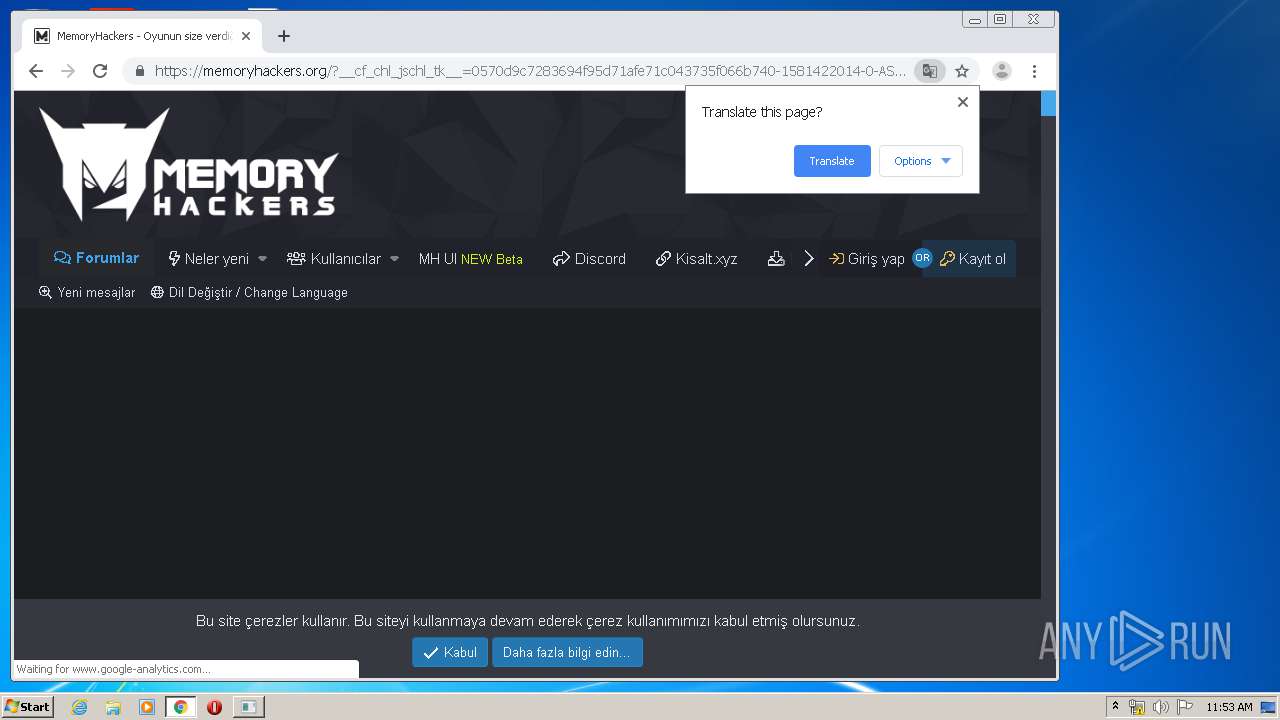Click the show desktop icon at the taskbar's end

[1268, 707]
